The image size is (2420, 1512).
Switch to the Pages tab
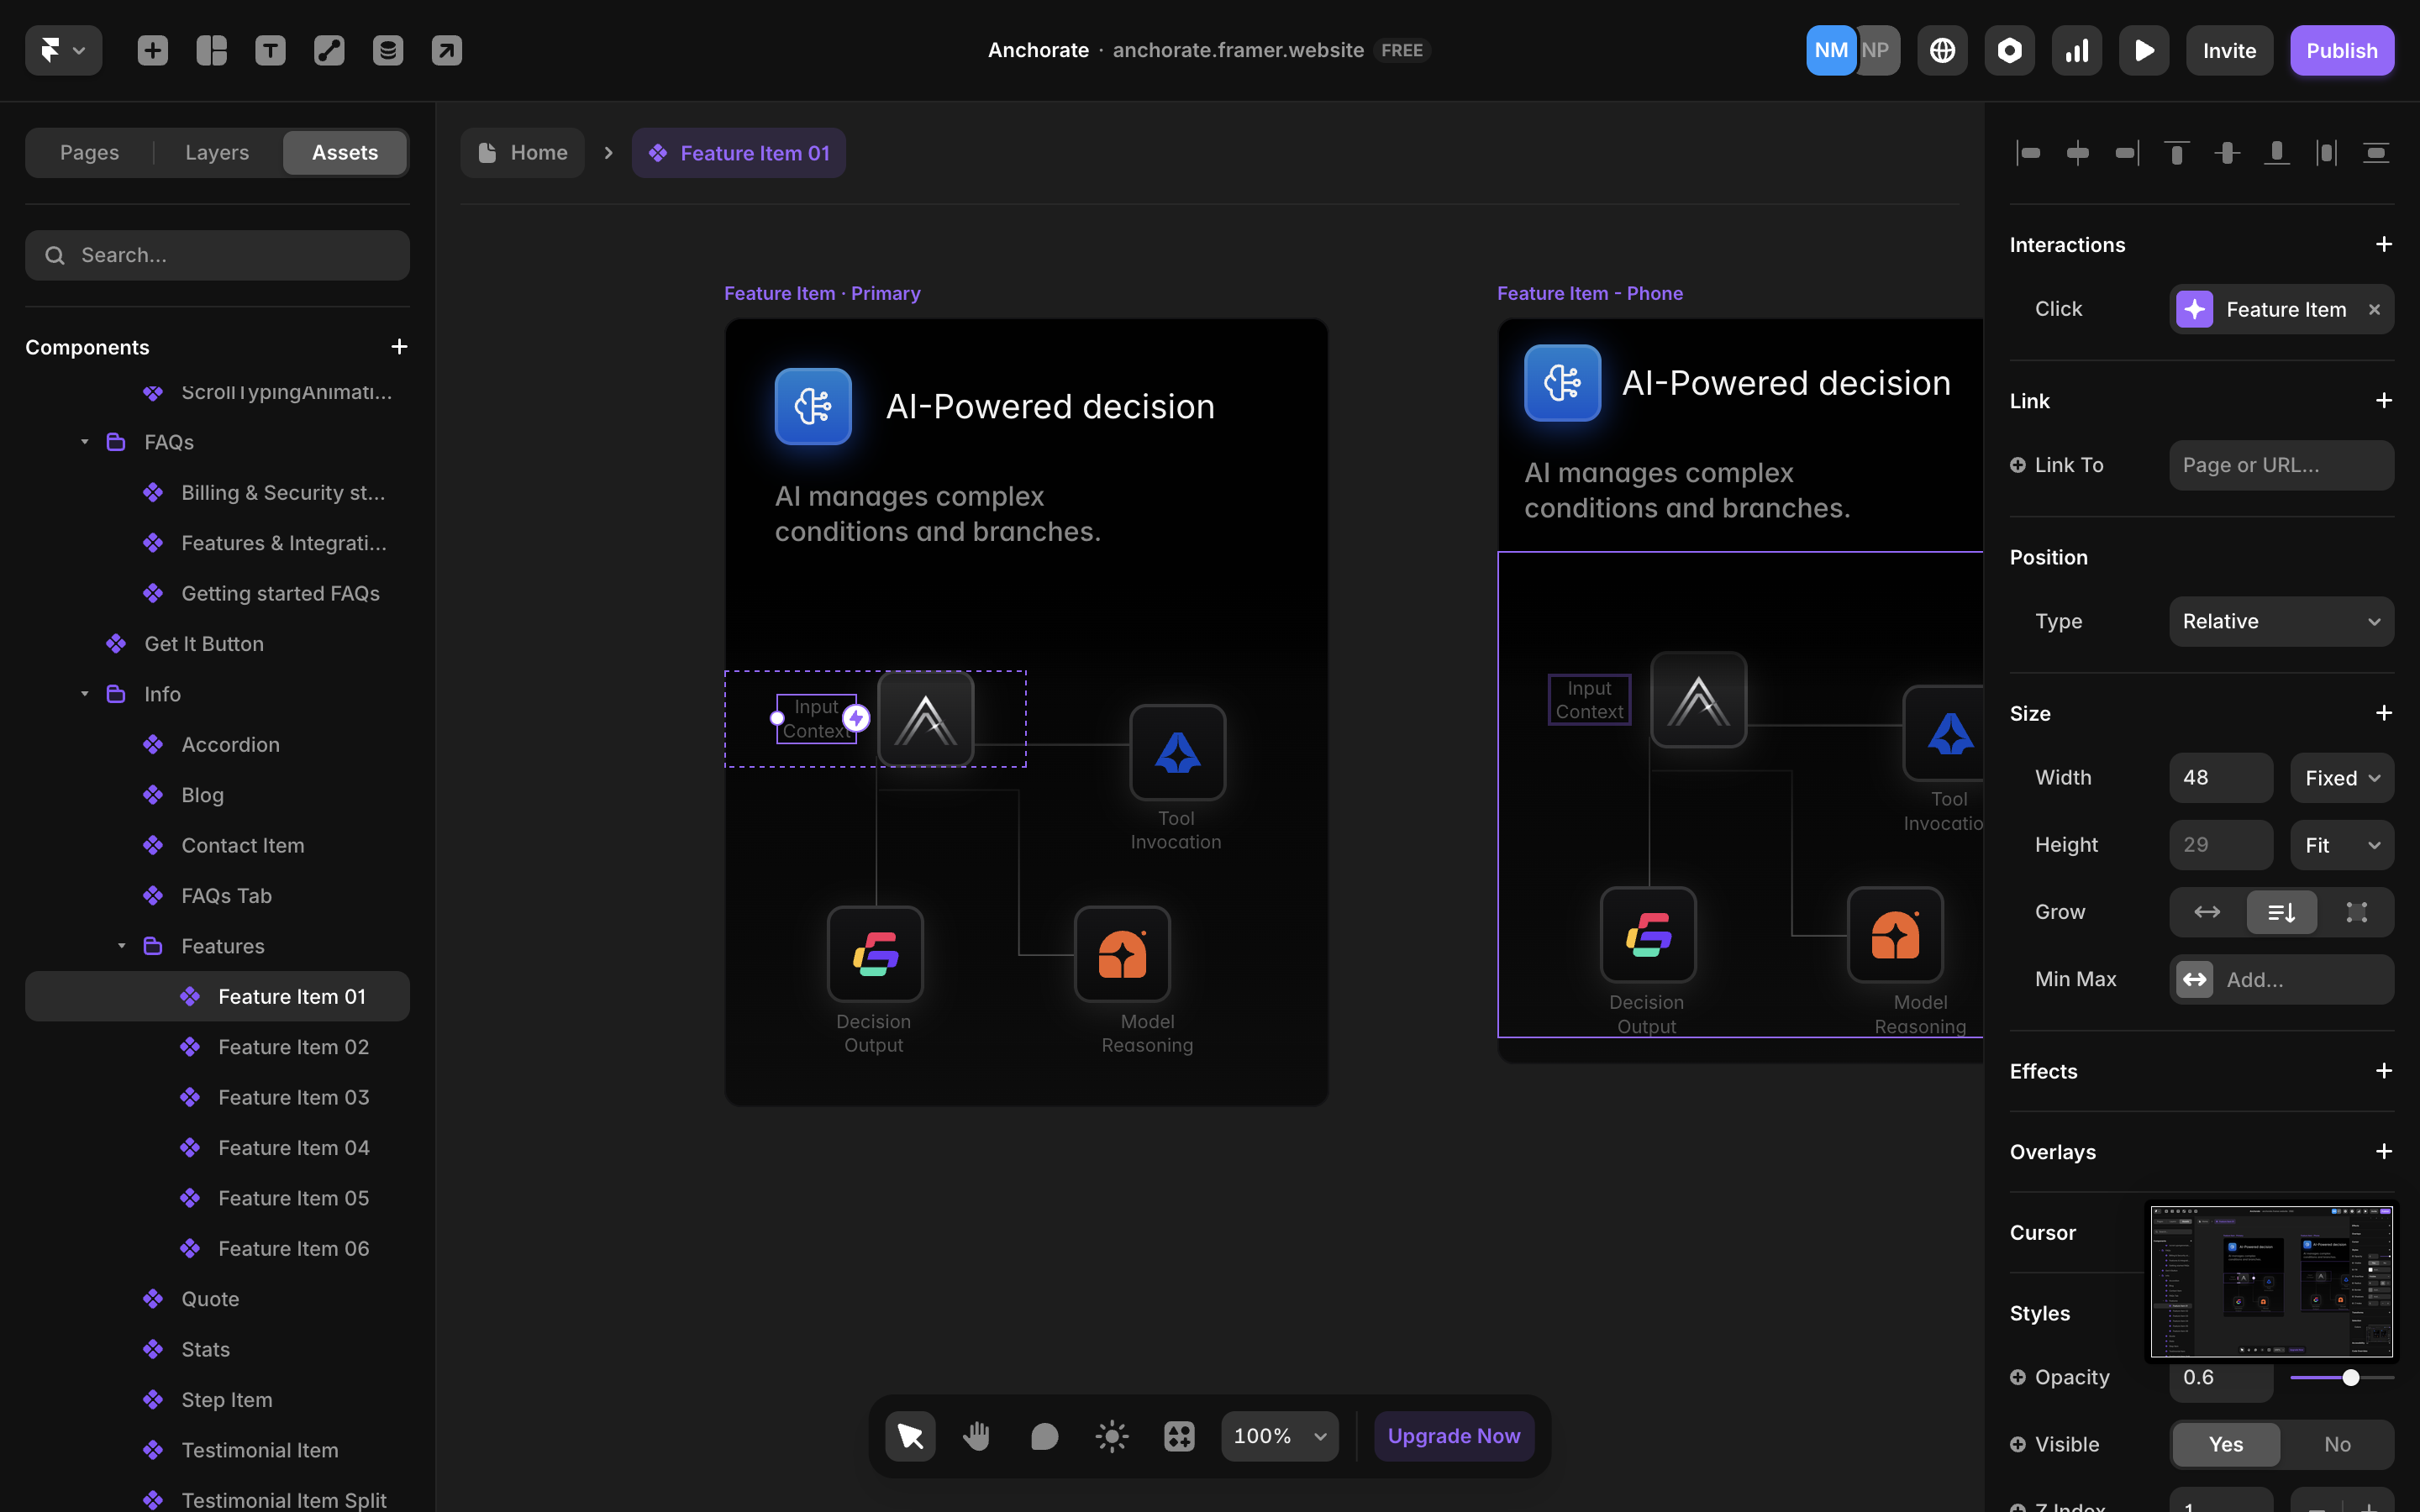89,152
